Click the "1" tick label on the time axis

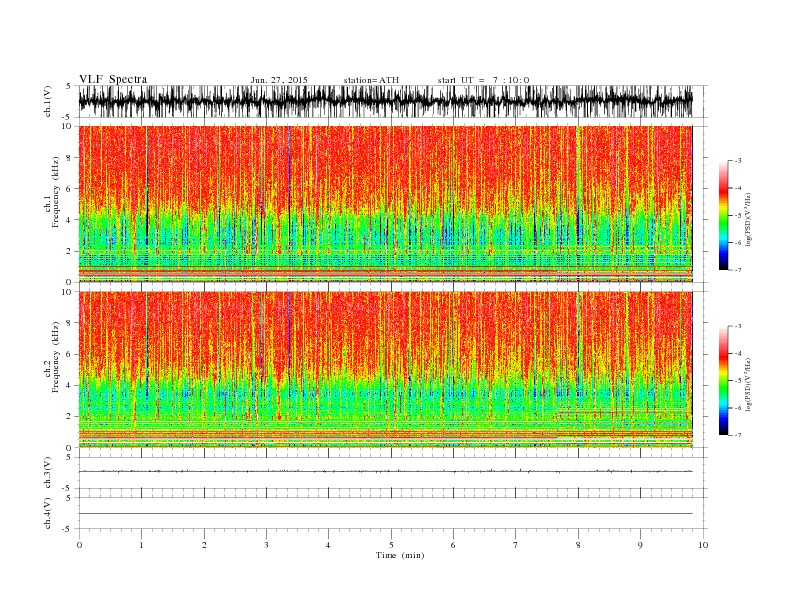[x=142, y=545]
